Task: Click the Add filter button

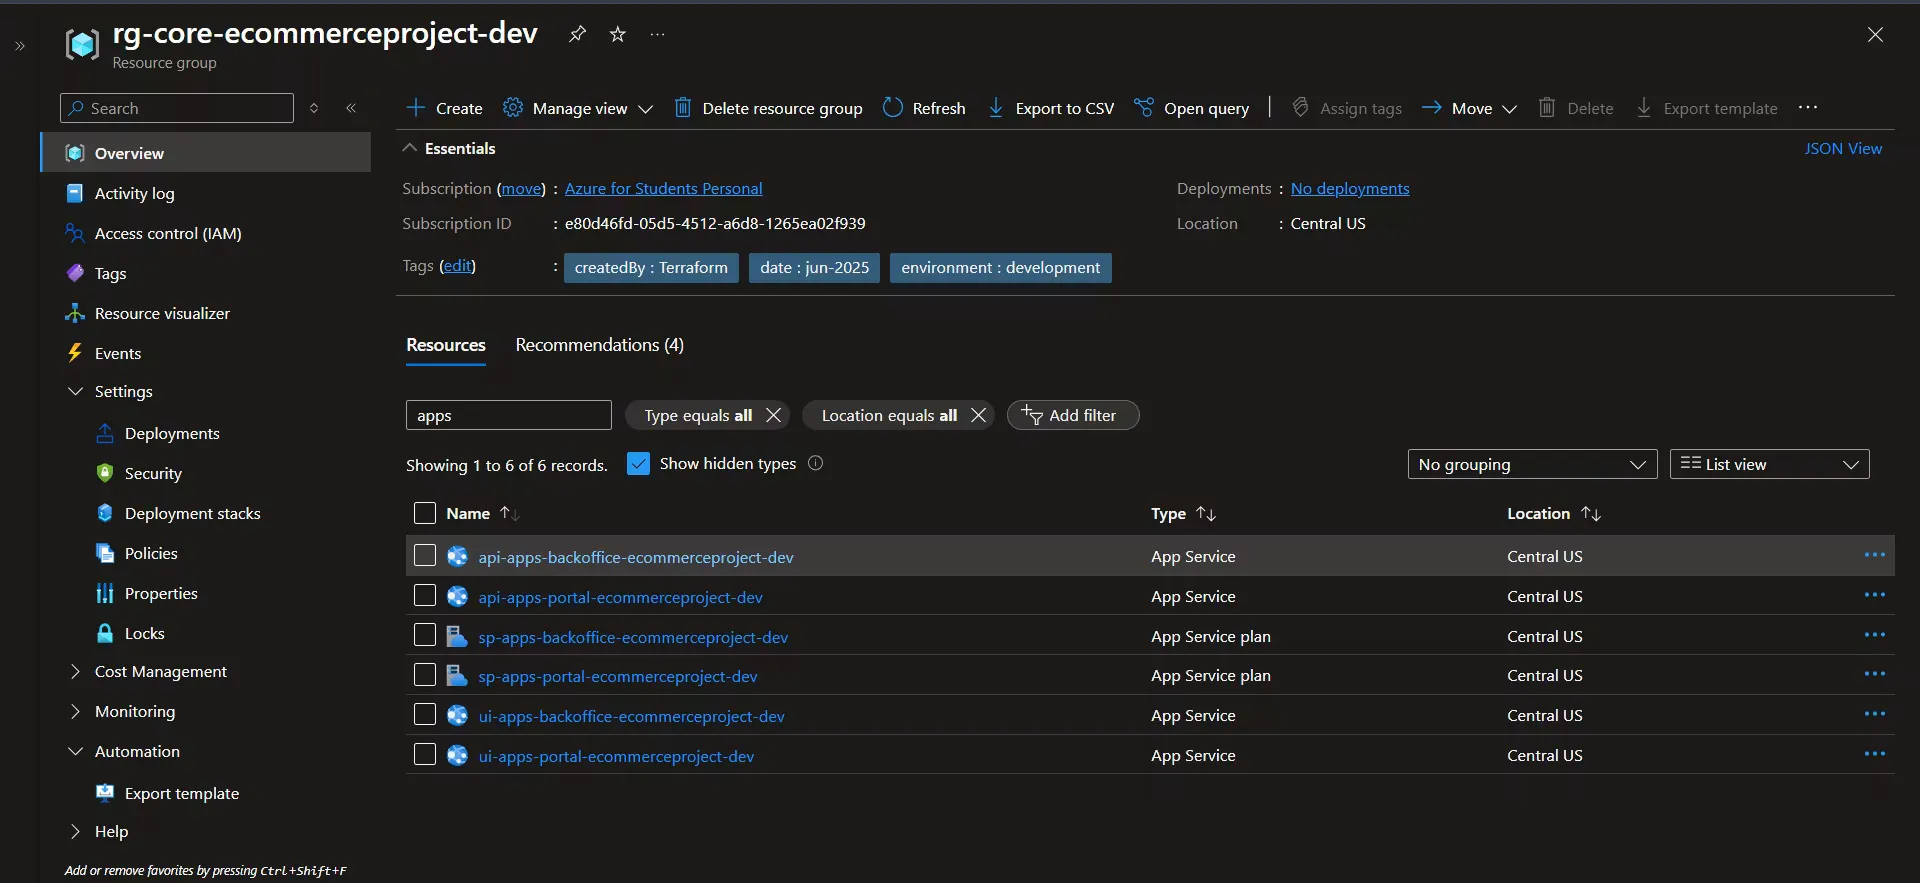Action: coord(1072,415)
